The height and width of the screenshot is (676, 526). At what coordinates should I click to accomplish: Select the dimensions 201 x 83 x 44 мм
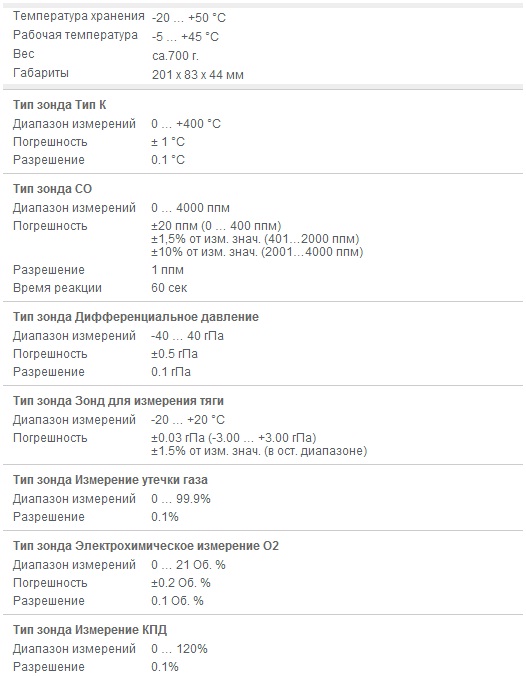197,75
